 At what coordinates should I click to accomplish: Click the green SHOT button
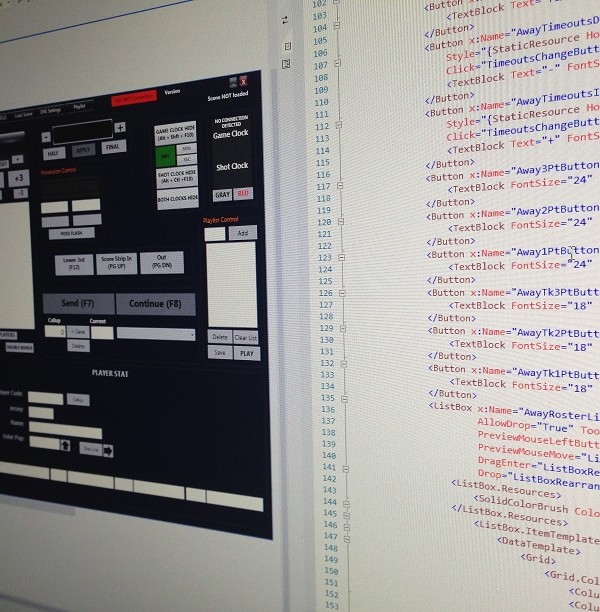pyautogui.click(x=166, y=157)
